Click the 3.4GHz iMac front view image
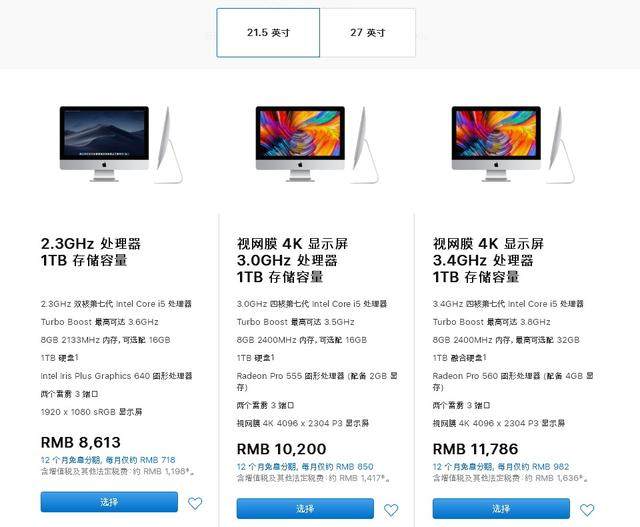The height and width of the screenshot is (527, 640). coord(496,144)
